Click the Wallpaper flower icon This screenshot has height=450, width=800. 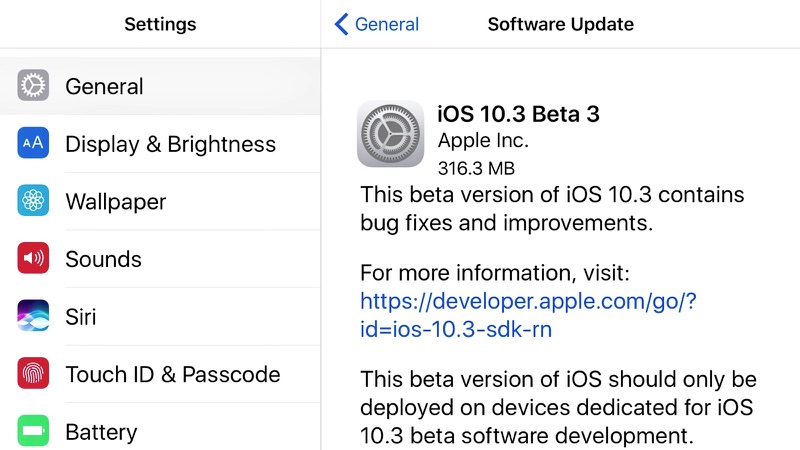pyautogui.click(x=33, y=201)
